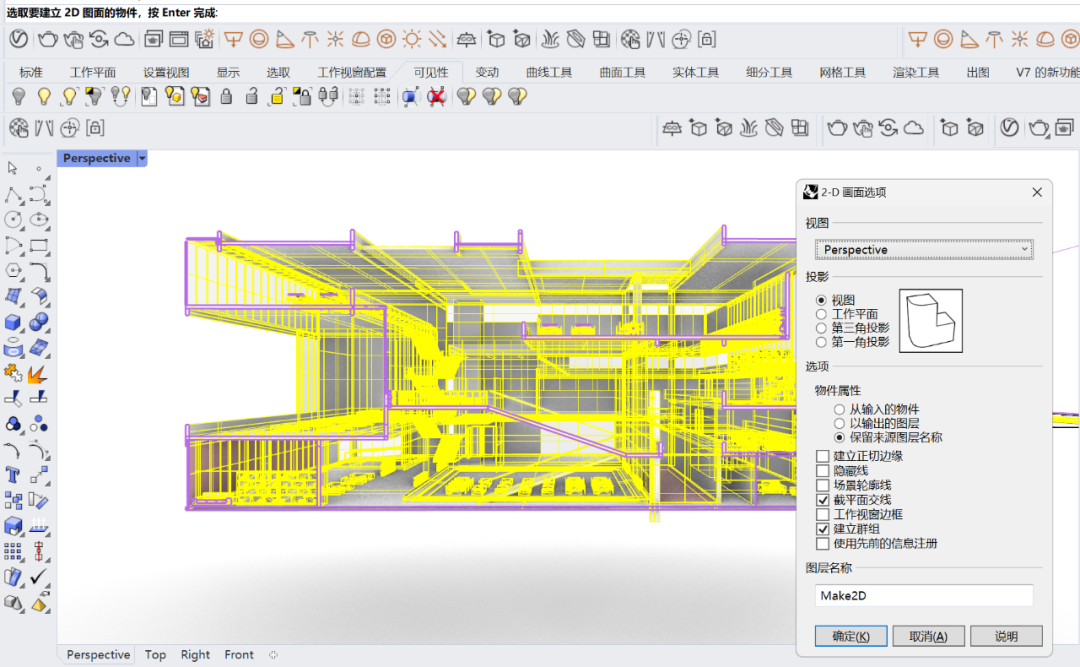Viewport: 1080px width, 667px height.
Task: Select 从输入的物件 radio option
Action: [x=839, y=409]
